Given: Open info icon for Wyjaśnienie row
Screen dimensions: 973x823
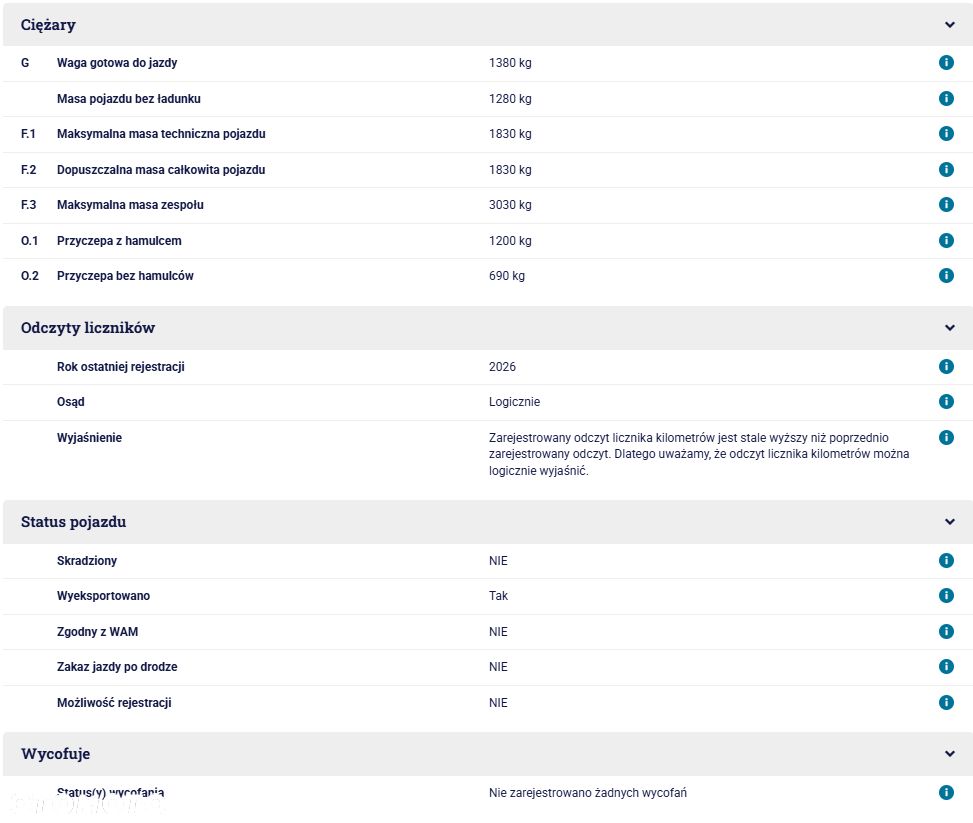Looking at the screenshot, I should (946, 438).
